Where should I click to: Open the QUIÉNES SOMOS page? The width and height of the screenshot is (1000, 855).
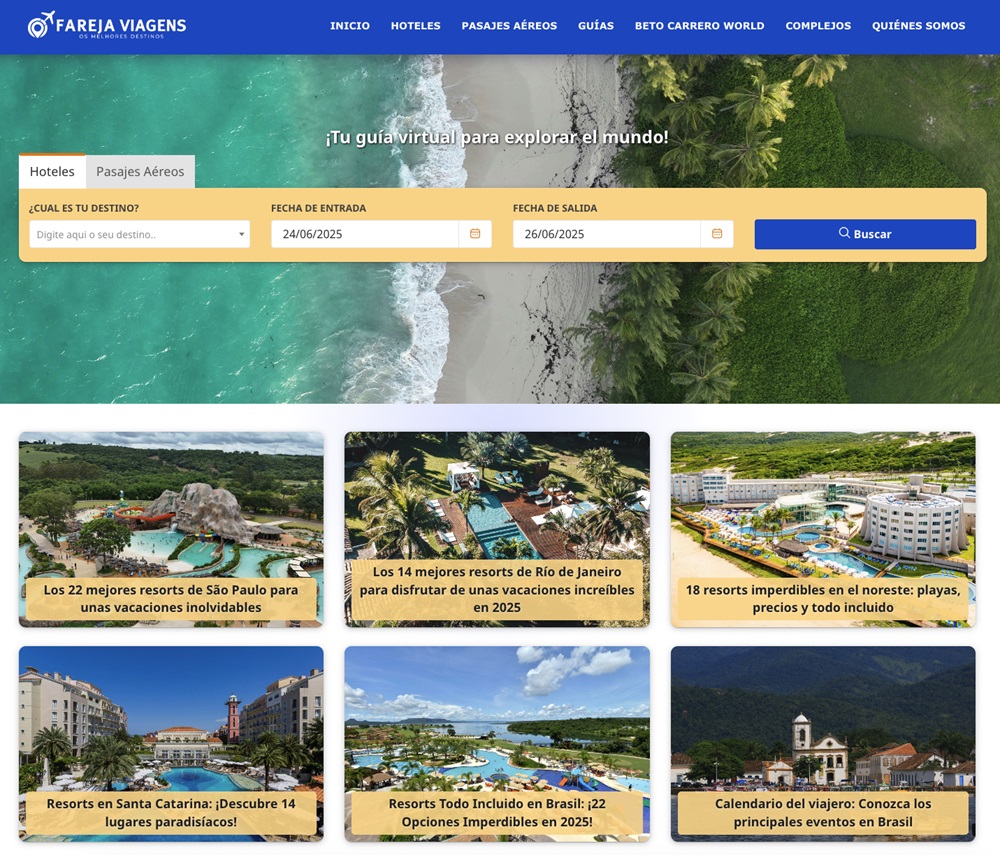(x=918, y=26)
